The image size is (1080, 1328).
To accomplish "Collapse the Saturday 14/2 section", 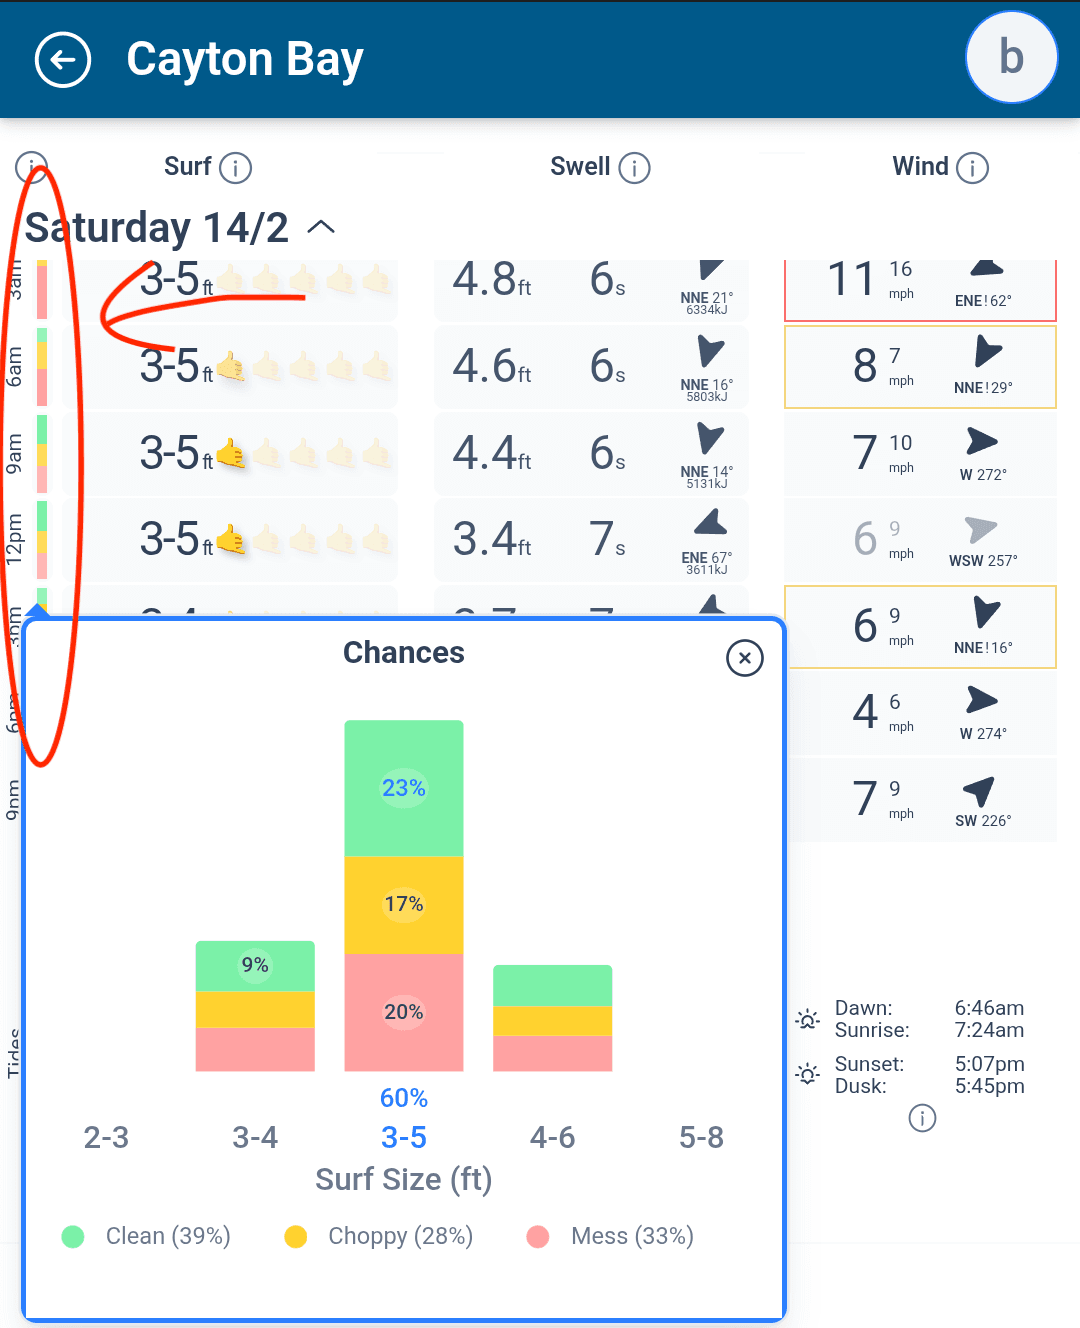I will pos(321,228).
